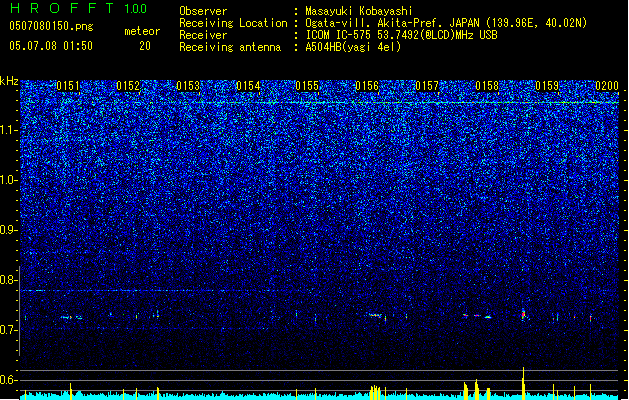Click the 1.0 kHz axis label
This screenshot has height=400, width=629.
pos(9,180)
